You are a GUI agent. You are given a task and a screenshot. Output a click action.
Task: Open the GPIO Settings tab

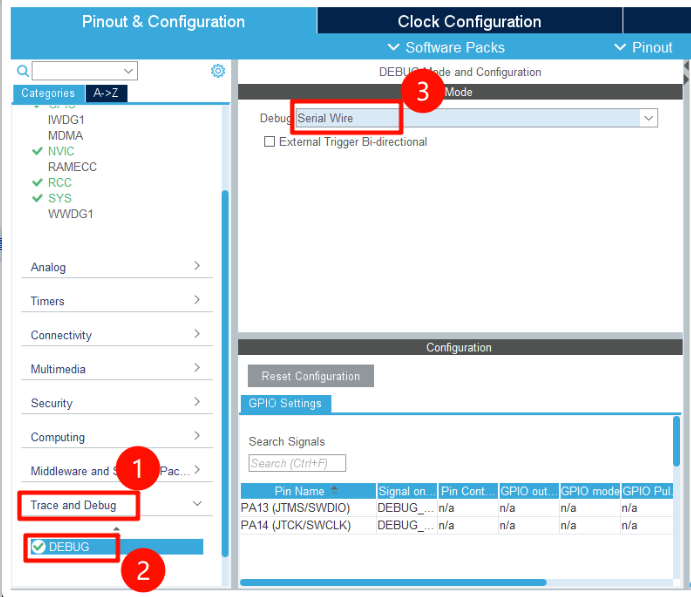(x=285, y=403)
